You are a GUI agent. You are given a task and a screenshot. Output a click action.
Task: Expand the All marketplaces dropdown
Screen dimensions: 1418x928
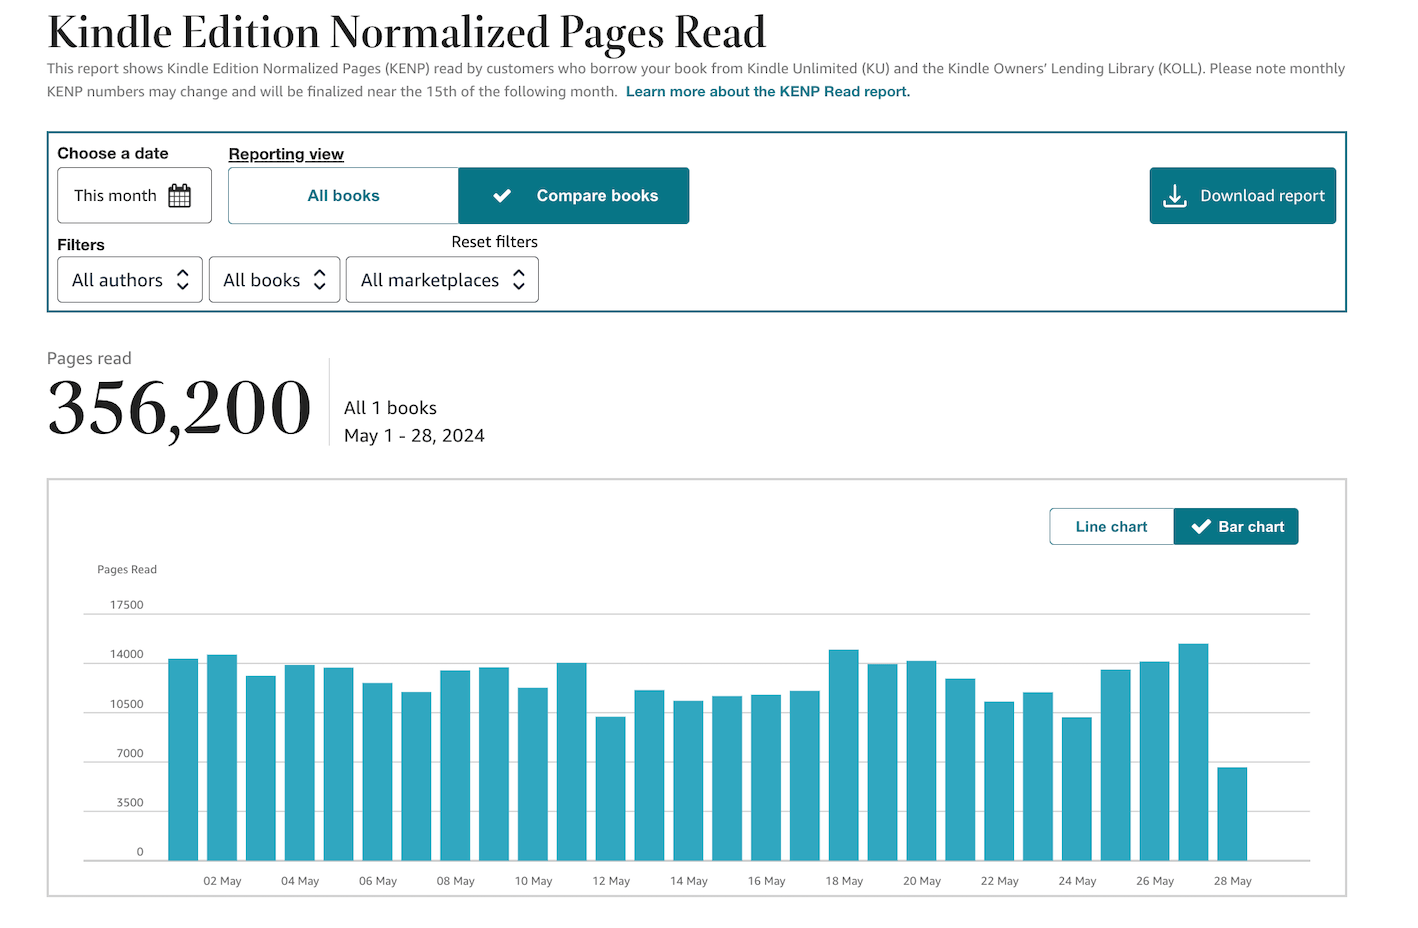pyautogui.click(x=442, y=280)
